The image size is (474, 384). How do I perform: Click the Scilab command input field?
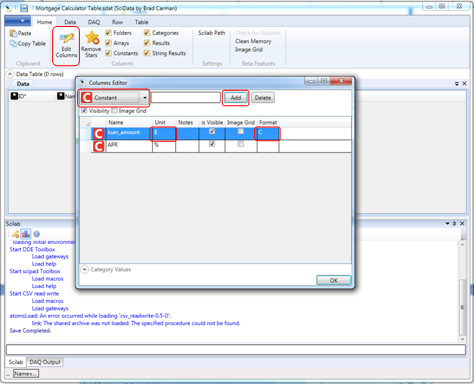[236, 349]
